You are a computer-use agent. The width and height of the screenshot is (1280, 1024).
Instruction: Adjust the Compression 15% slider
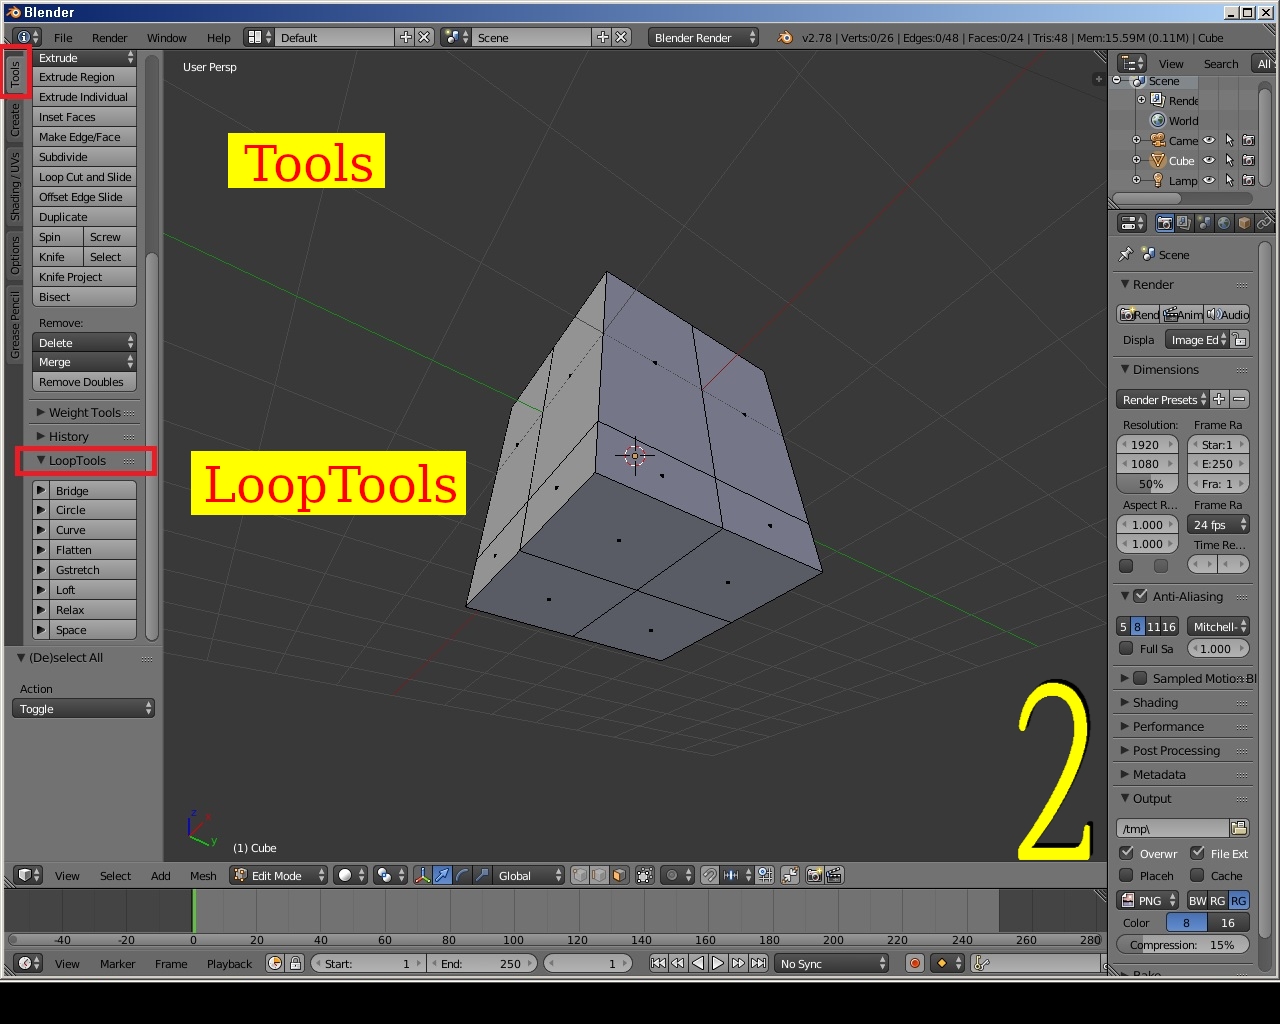coord(1182,944)
